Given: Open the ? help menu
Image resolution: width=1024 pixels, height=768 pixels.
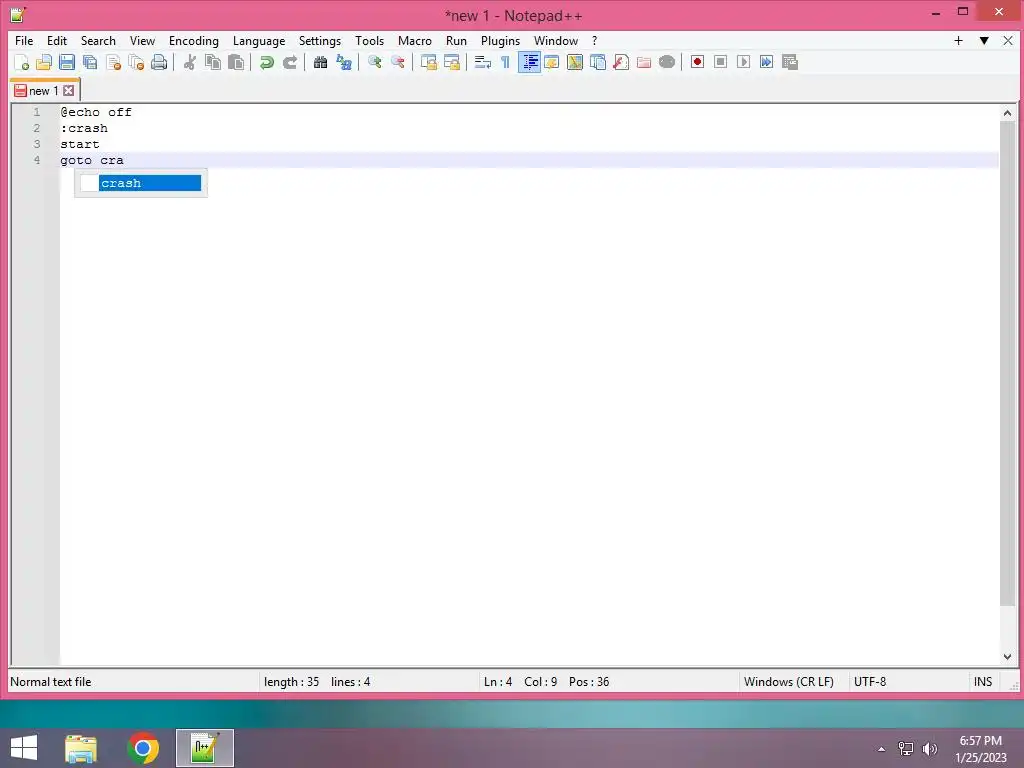Looking at the screenshot, I should click(594, 40).
